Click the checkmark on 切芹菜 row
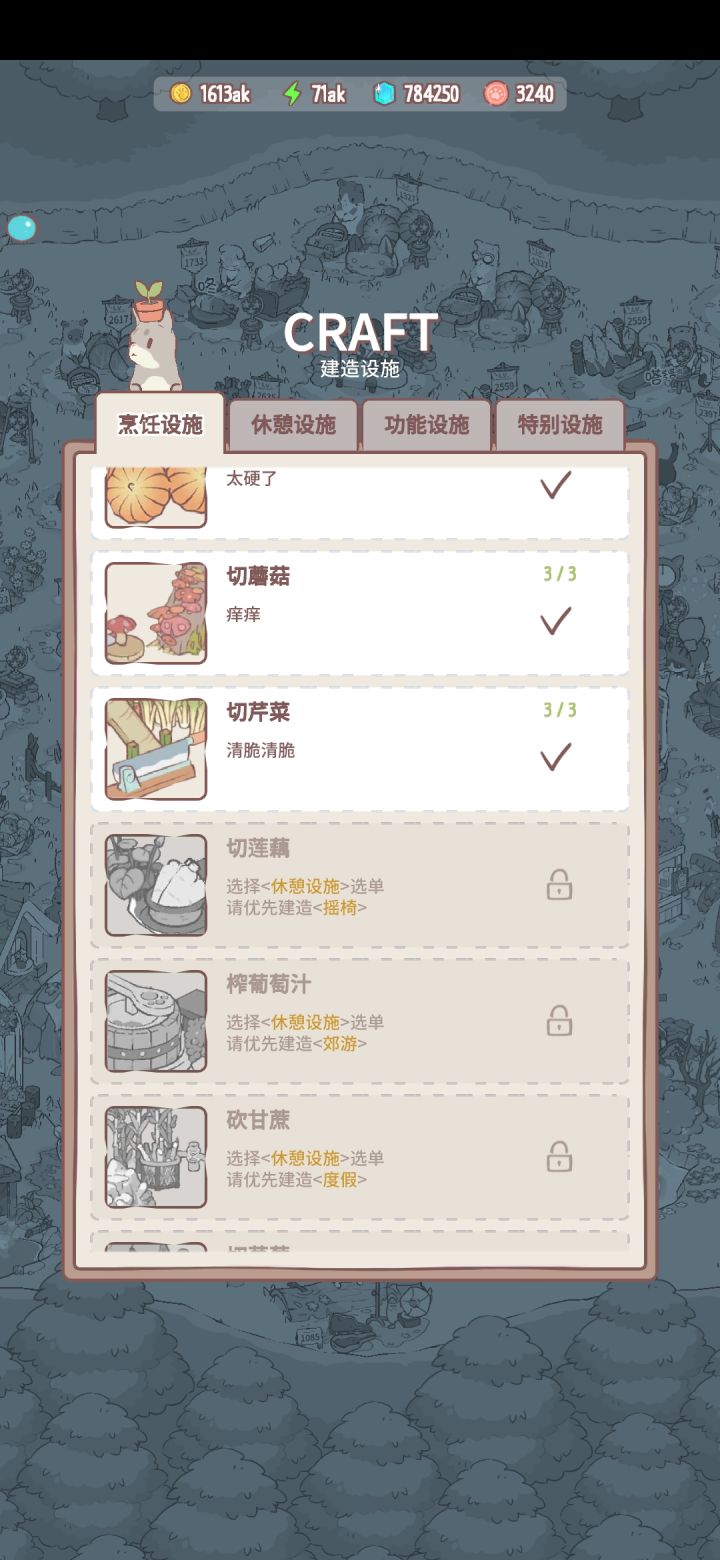 (556, 757)
